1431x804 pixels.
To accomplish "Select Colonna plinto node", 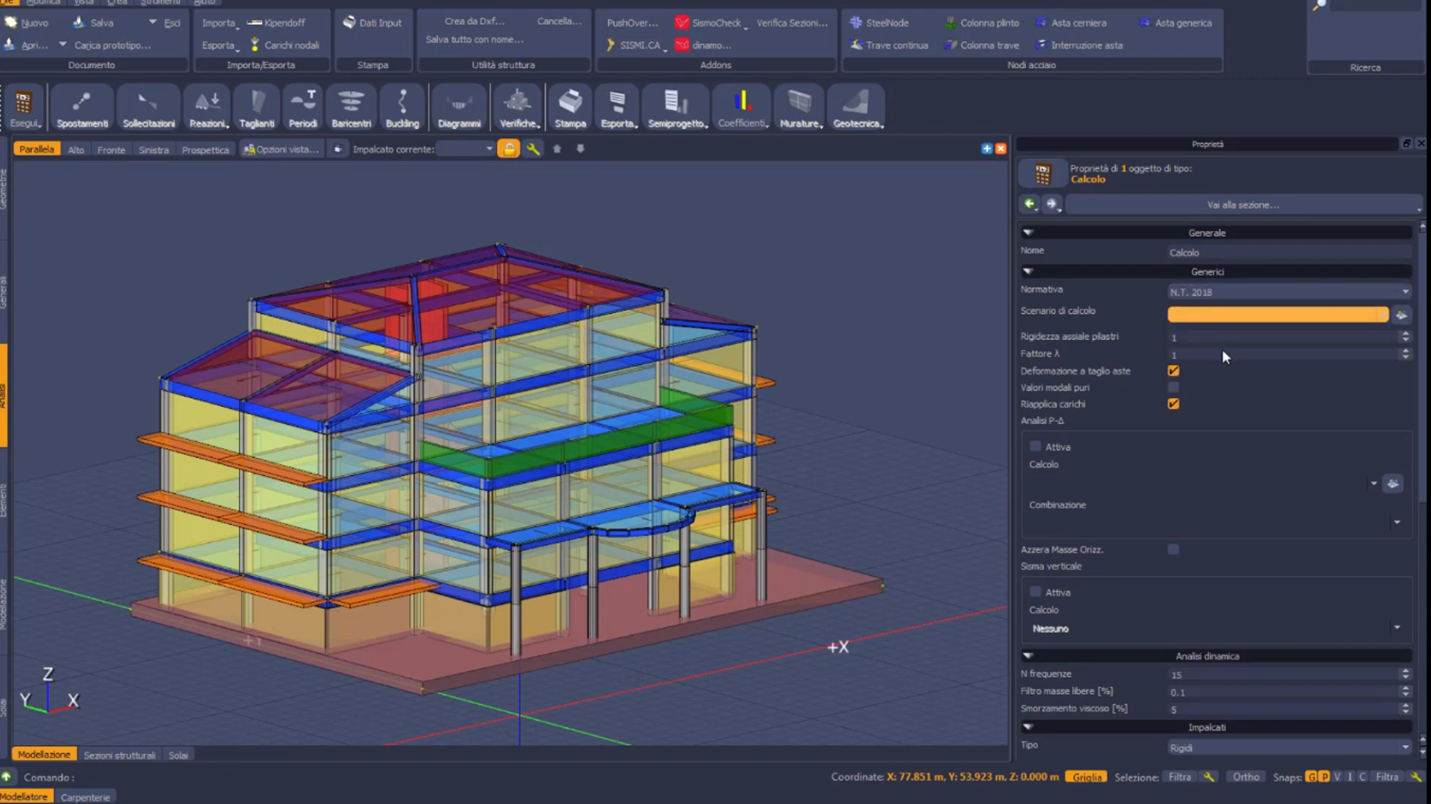I will (x=982, y=22).
